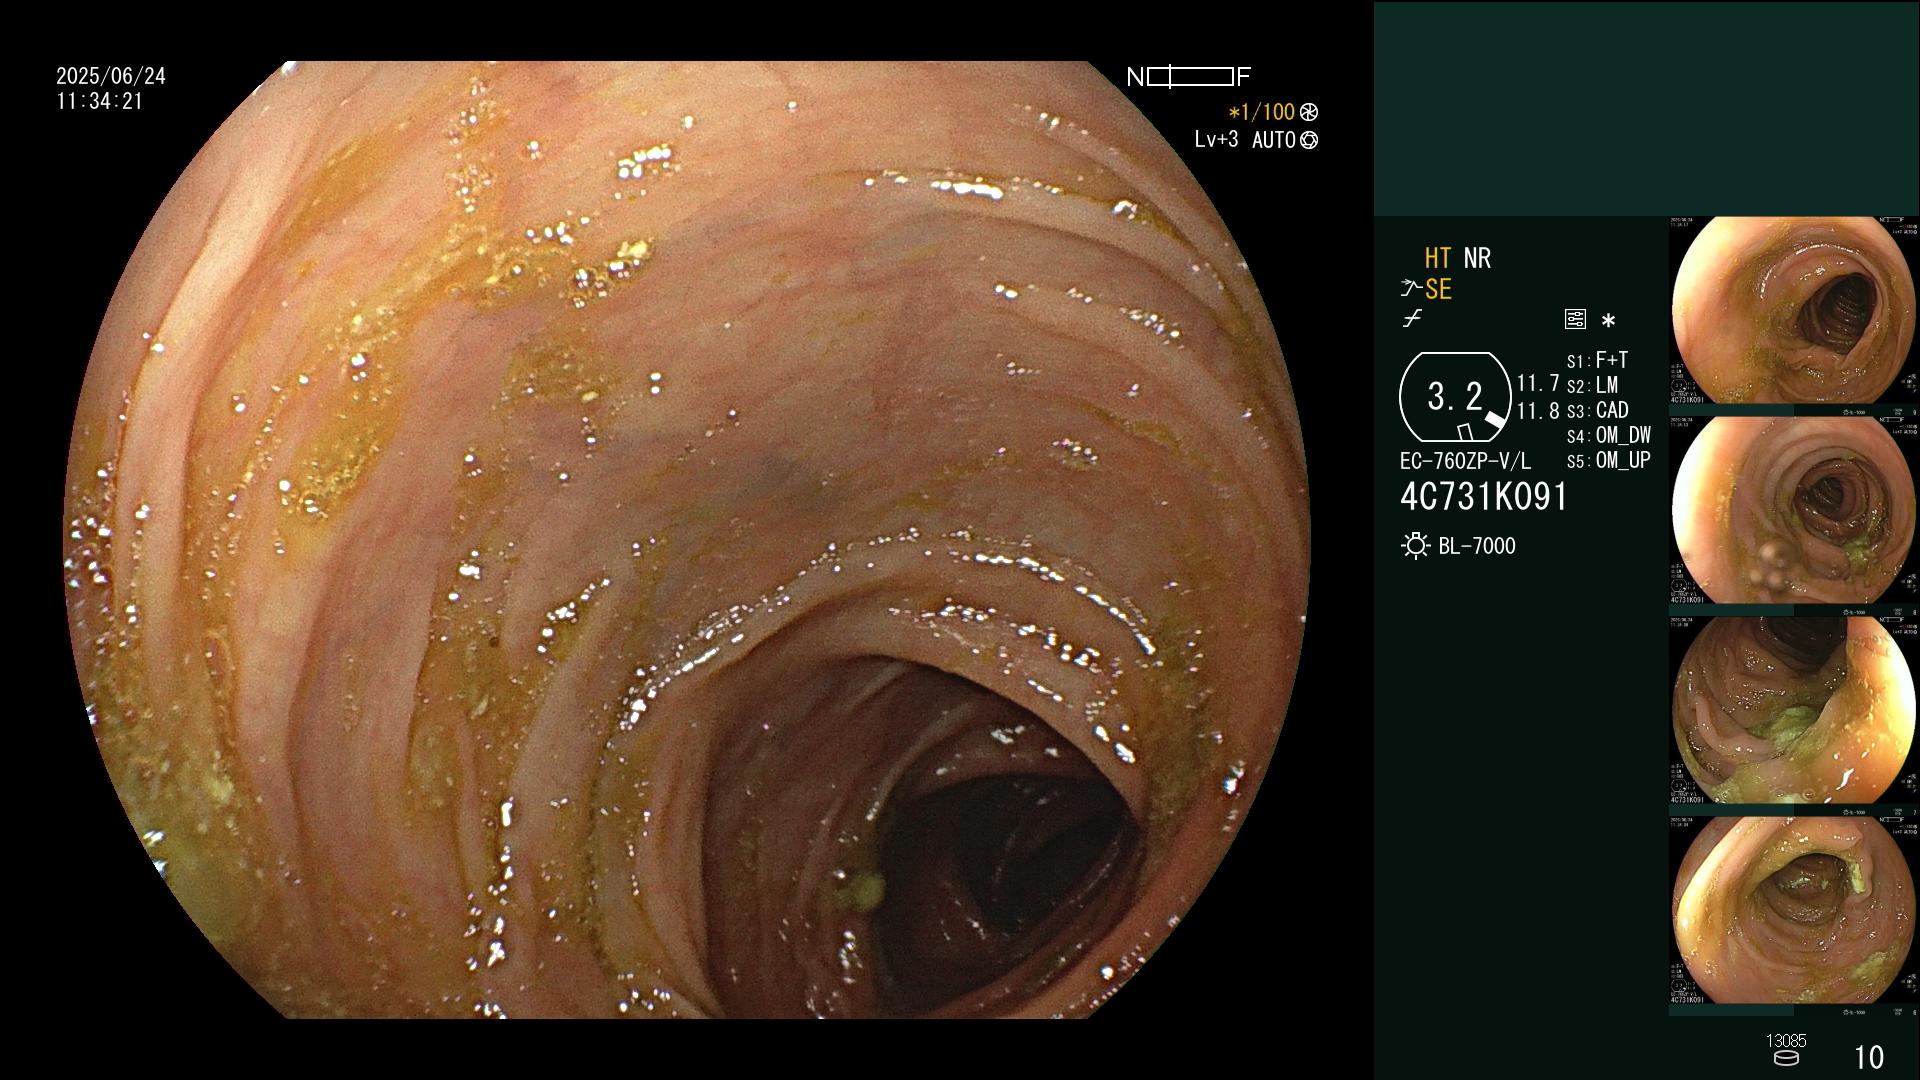Screen dimensions: 1920x1080
Task: Click the image count 13085
Action: (1786, 1041)
